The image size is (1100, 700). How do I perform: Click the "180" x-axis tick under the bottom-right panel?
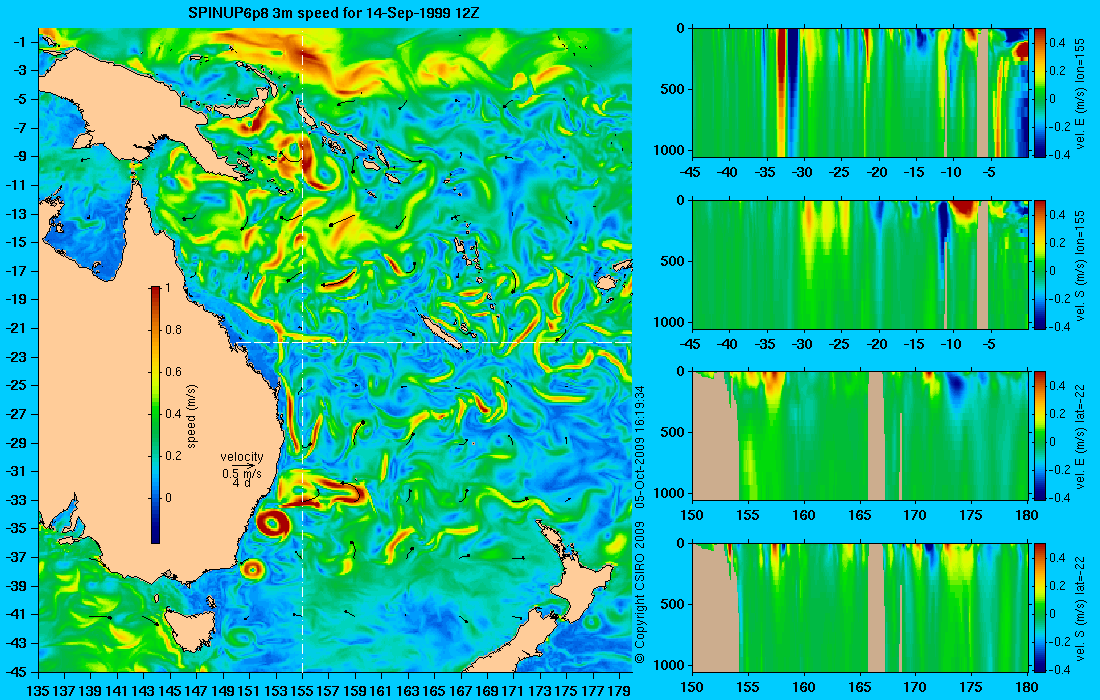pos(1027,687)
